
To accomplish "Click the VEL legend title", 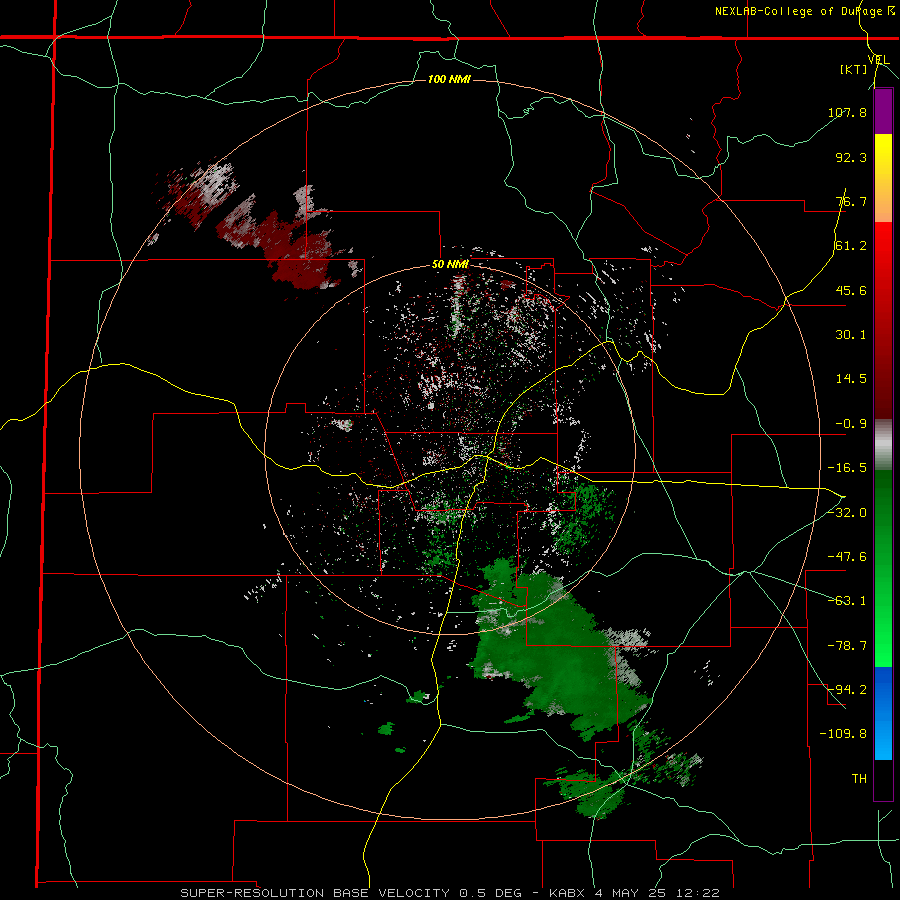I will coord(879,60).
